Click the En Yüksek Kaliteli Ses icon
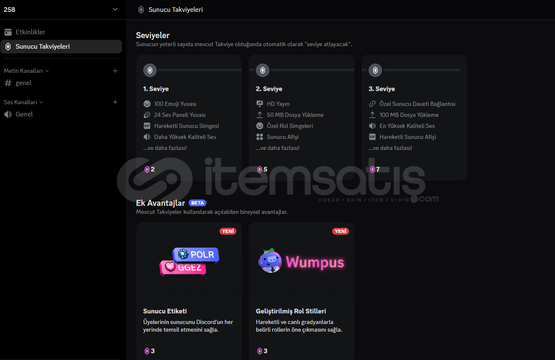The image size is (555, 360). click(x=372, y=126)
